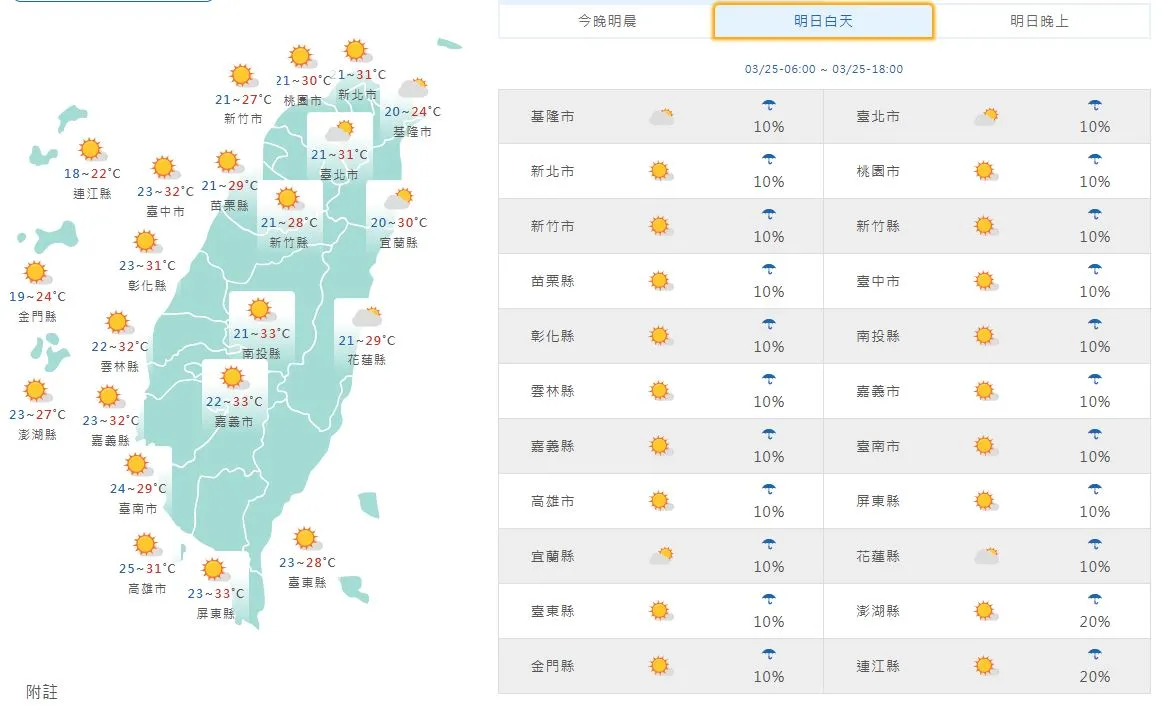Click the 臺北市 weather icon in table

coord(986,116)
